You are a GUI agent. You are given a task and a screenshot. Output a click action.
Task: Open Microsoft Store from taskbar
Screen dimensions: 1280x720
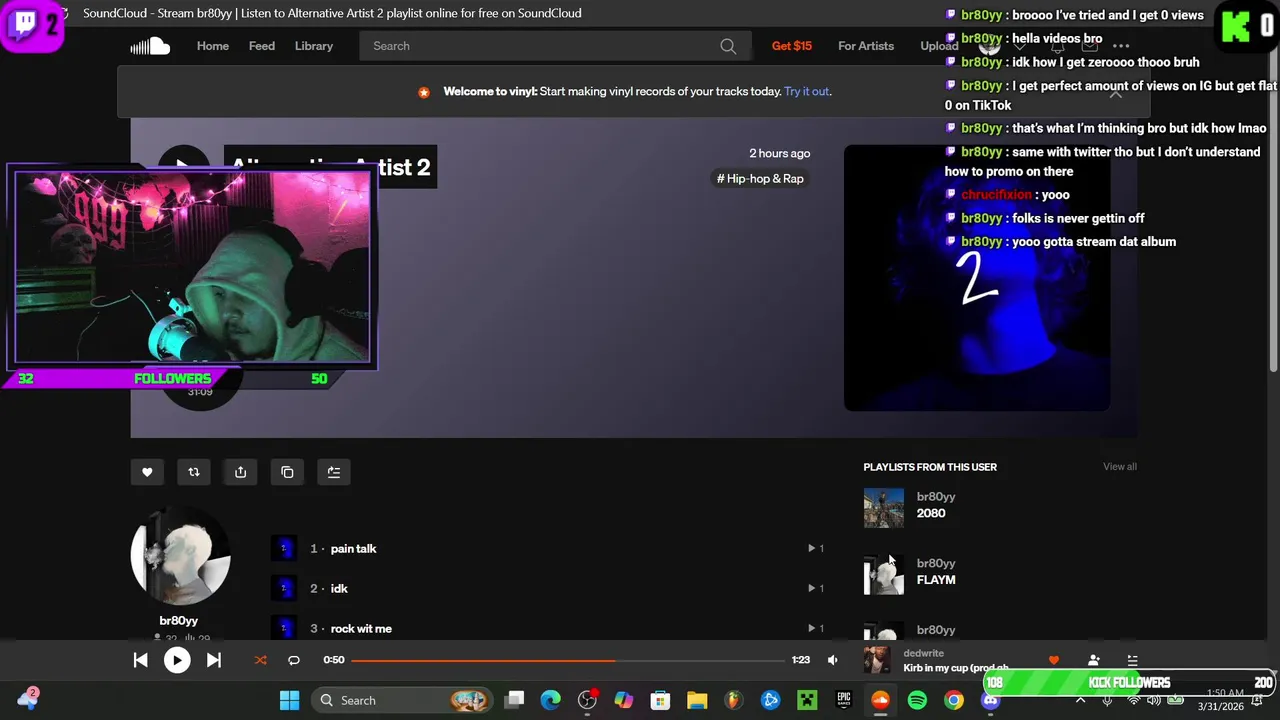[x=660, y=700]
